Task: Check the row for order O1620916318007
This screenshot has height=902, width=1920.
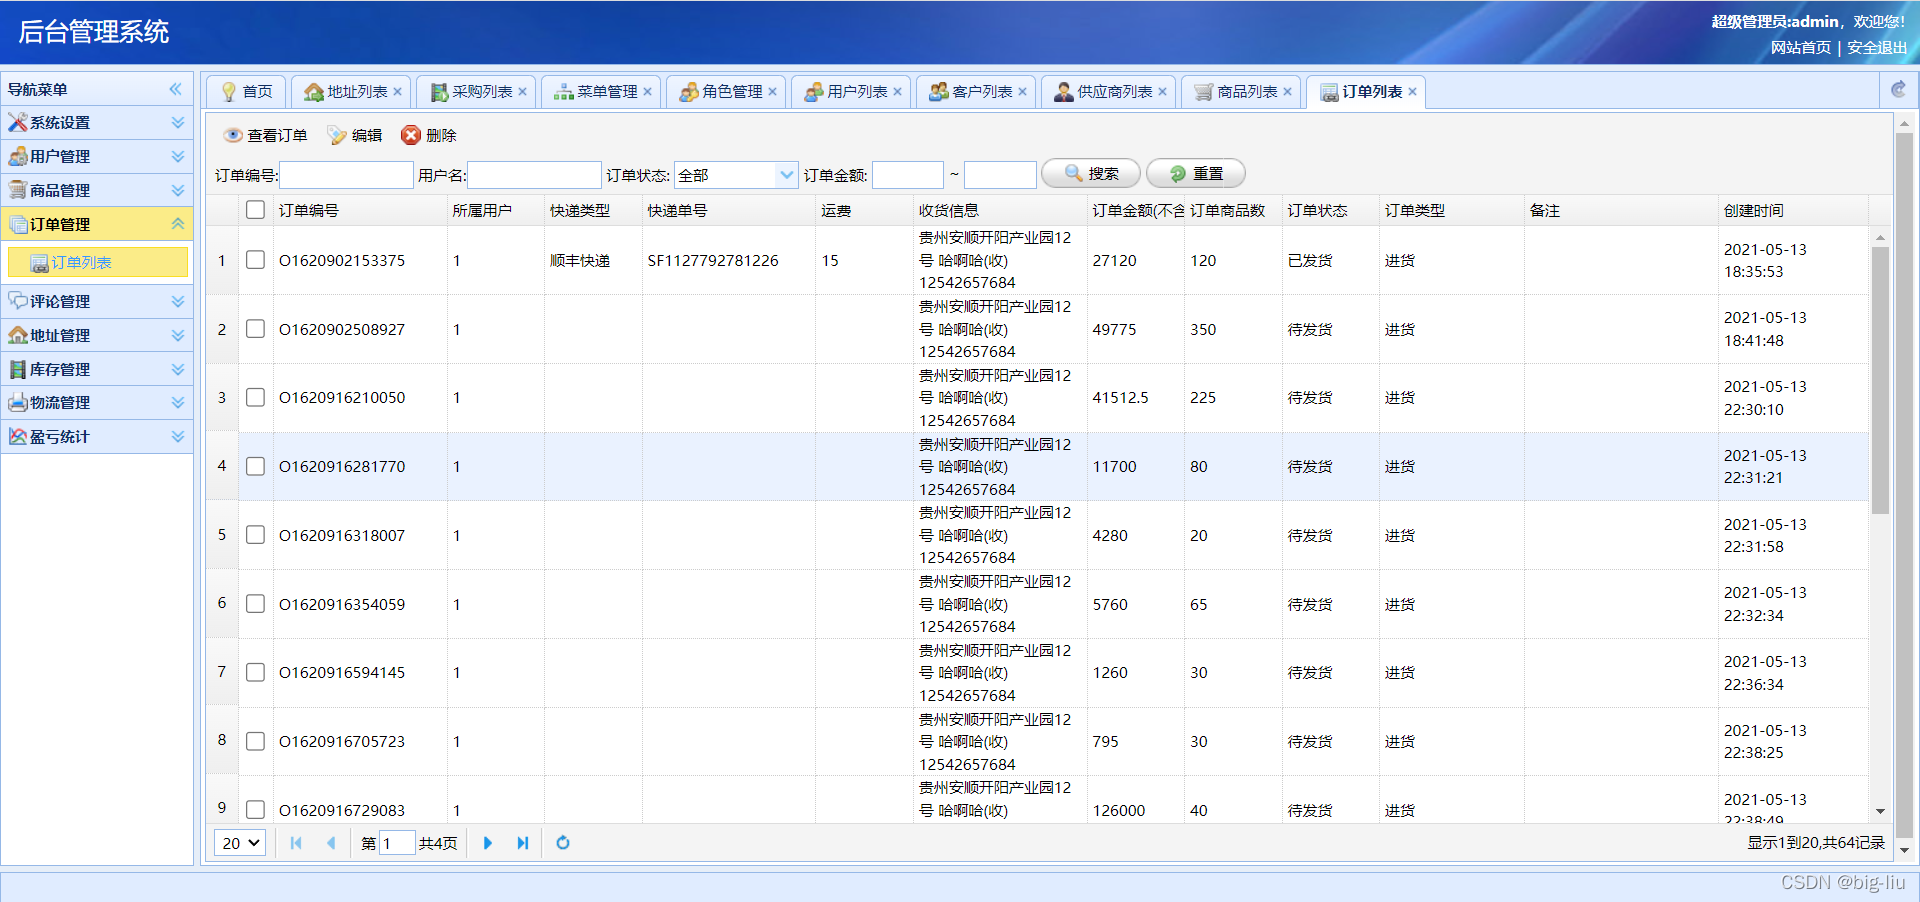Action: click(255, 535)
